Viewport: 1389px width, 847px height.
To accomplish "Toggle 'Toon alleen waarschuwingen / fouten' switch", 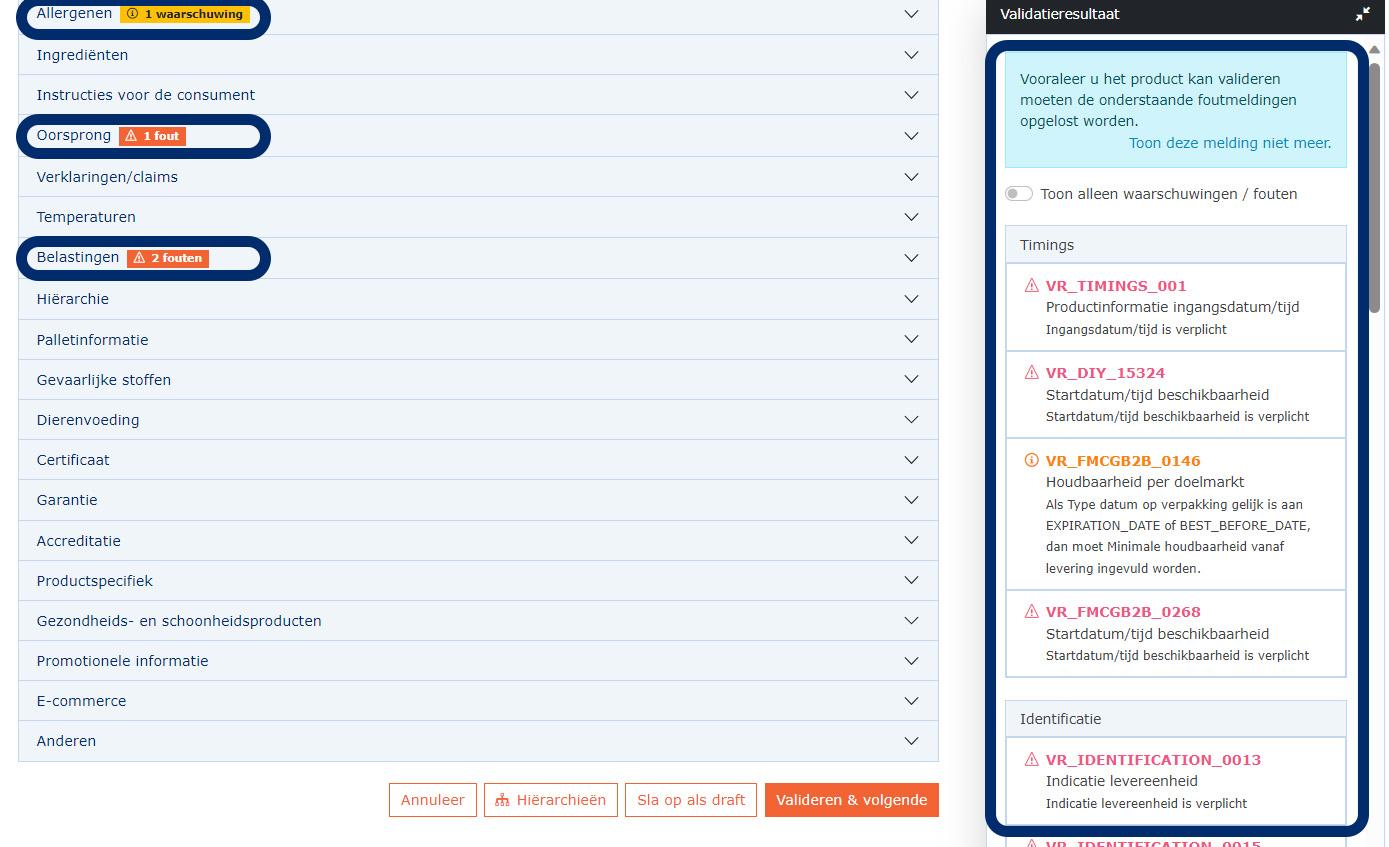I will click(1018, 194).
